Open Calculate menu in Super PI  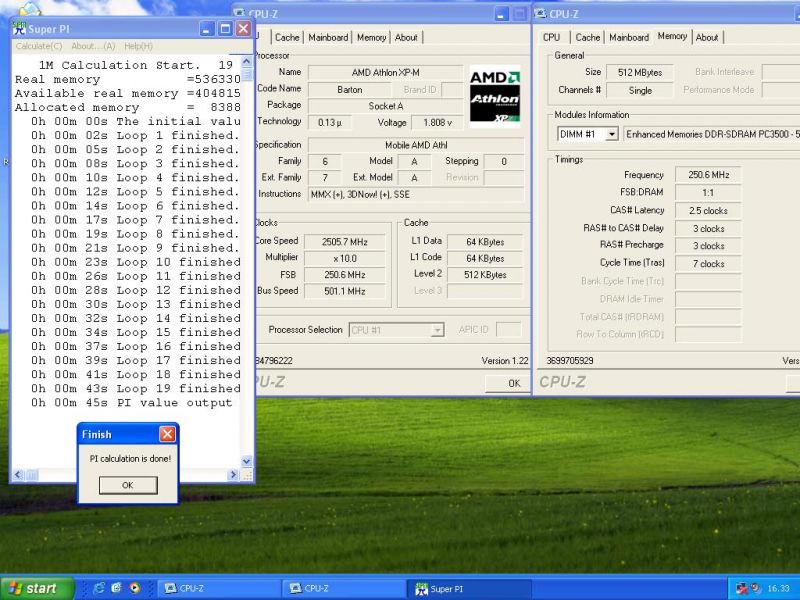(x=39, y=46)
